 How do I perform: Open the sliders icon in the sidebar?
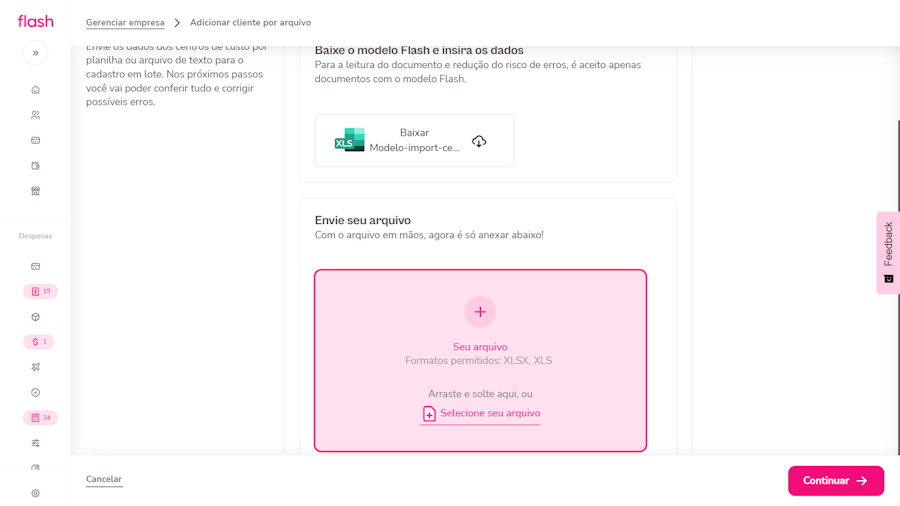pos(35,443)
